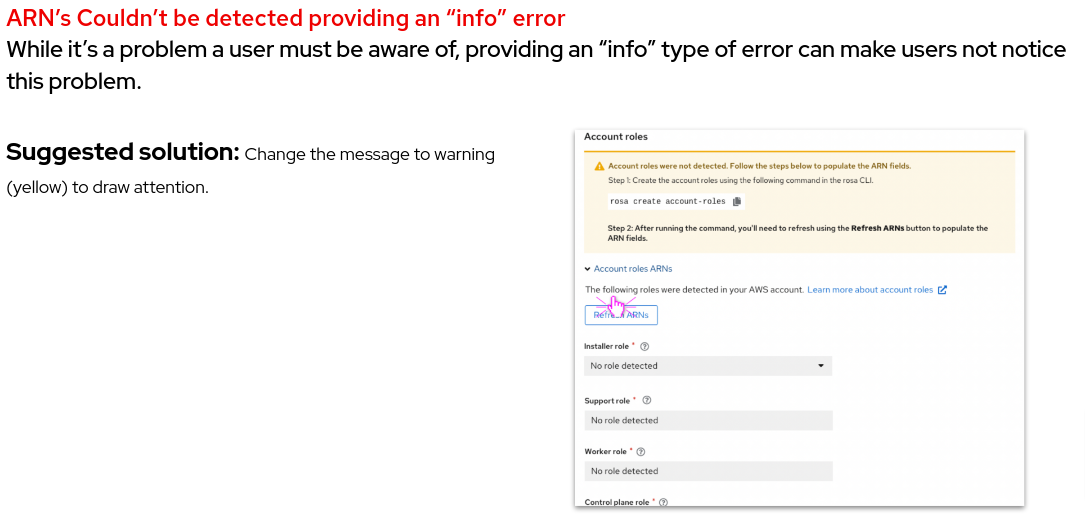The height and width of the screenshot is (518, 1085).
Task: Click the Step 2 instruction text
Action: pos(797,233)
